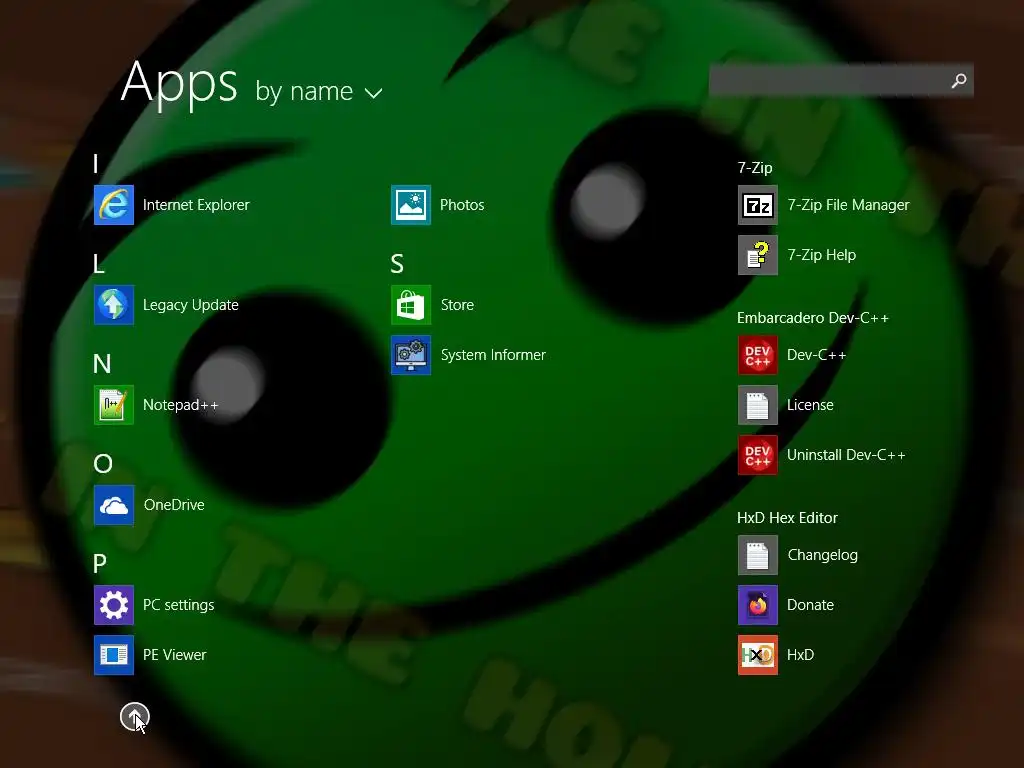Click the 'License' label text
Viewport: 1024px width, 768px height.
810,405
